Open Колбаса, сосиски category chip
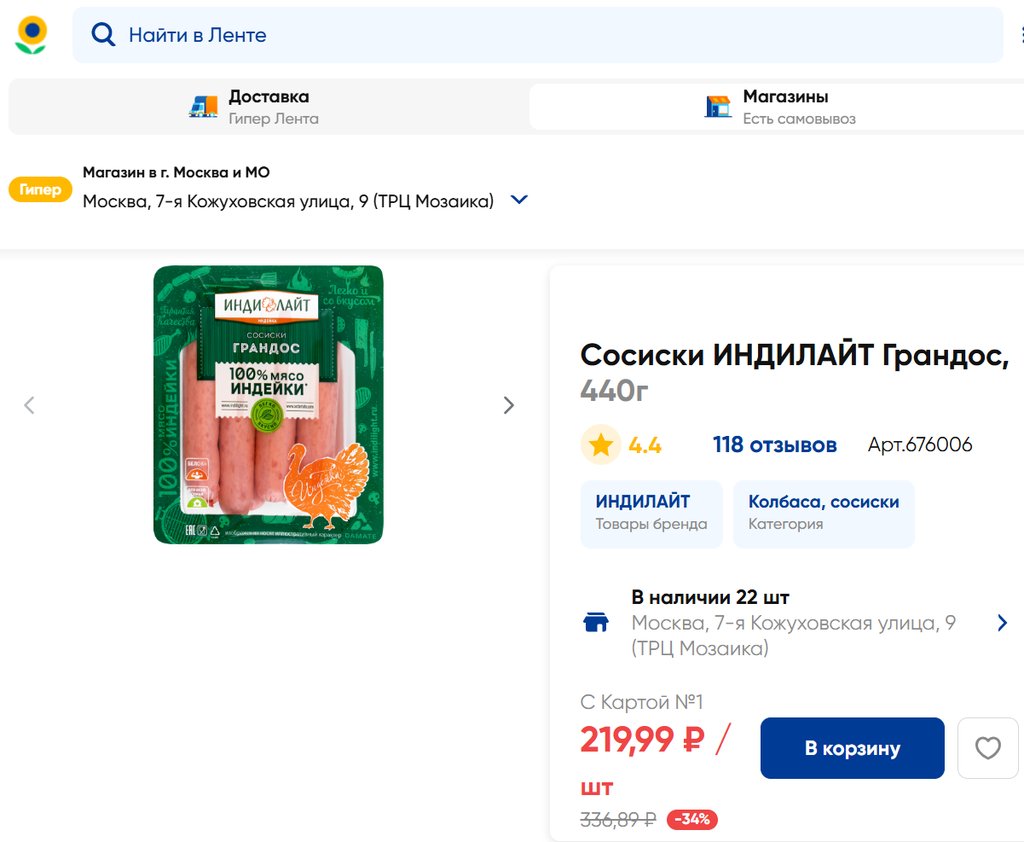 click(x=823, y=513)
